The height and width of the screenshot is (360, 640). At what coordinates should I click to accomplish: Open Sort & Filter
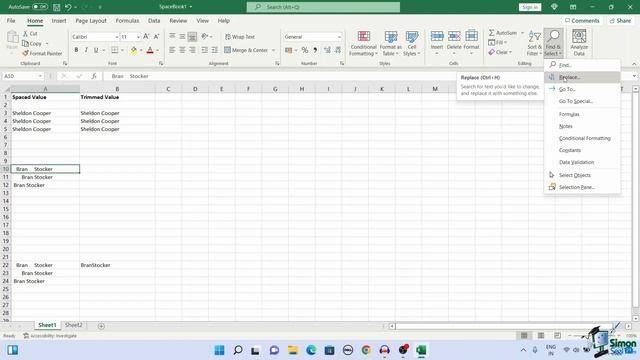(534, 43)
